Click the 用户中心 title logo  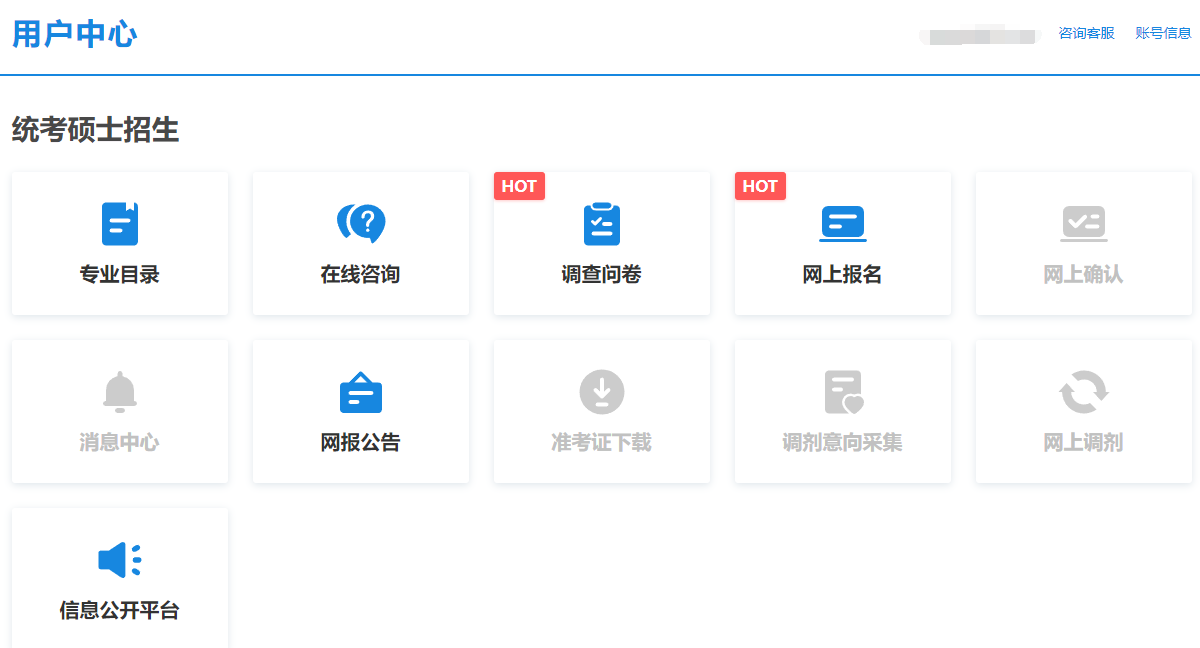[x=75, y=34]
